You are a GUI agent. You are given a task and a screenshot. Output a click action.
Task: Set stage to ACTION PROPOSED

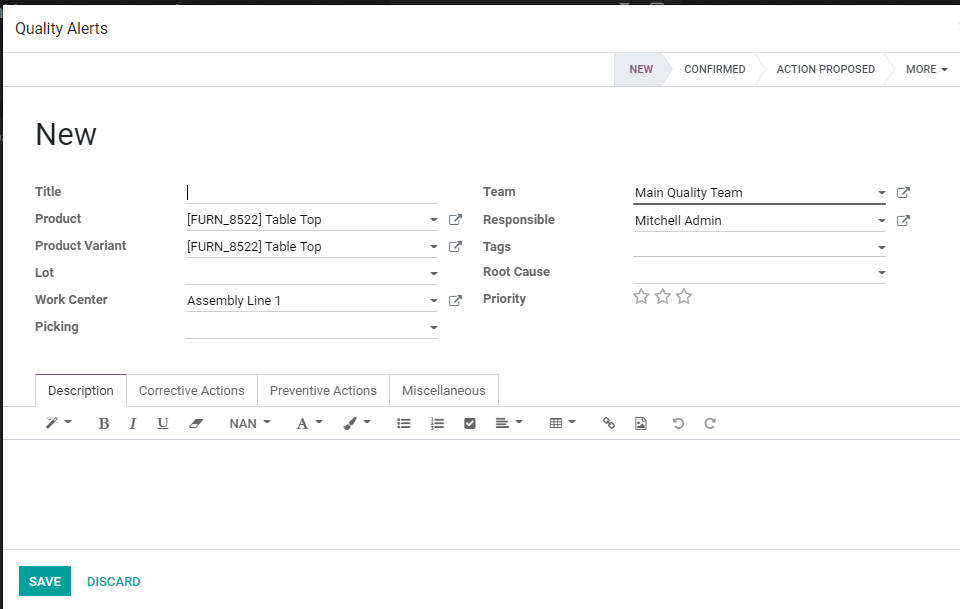(x=825, y=69)
